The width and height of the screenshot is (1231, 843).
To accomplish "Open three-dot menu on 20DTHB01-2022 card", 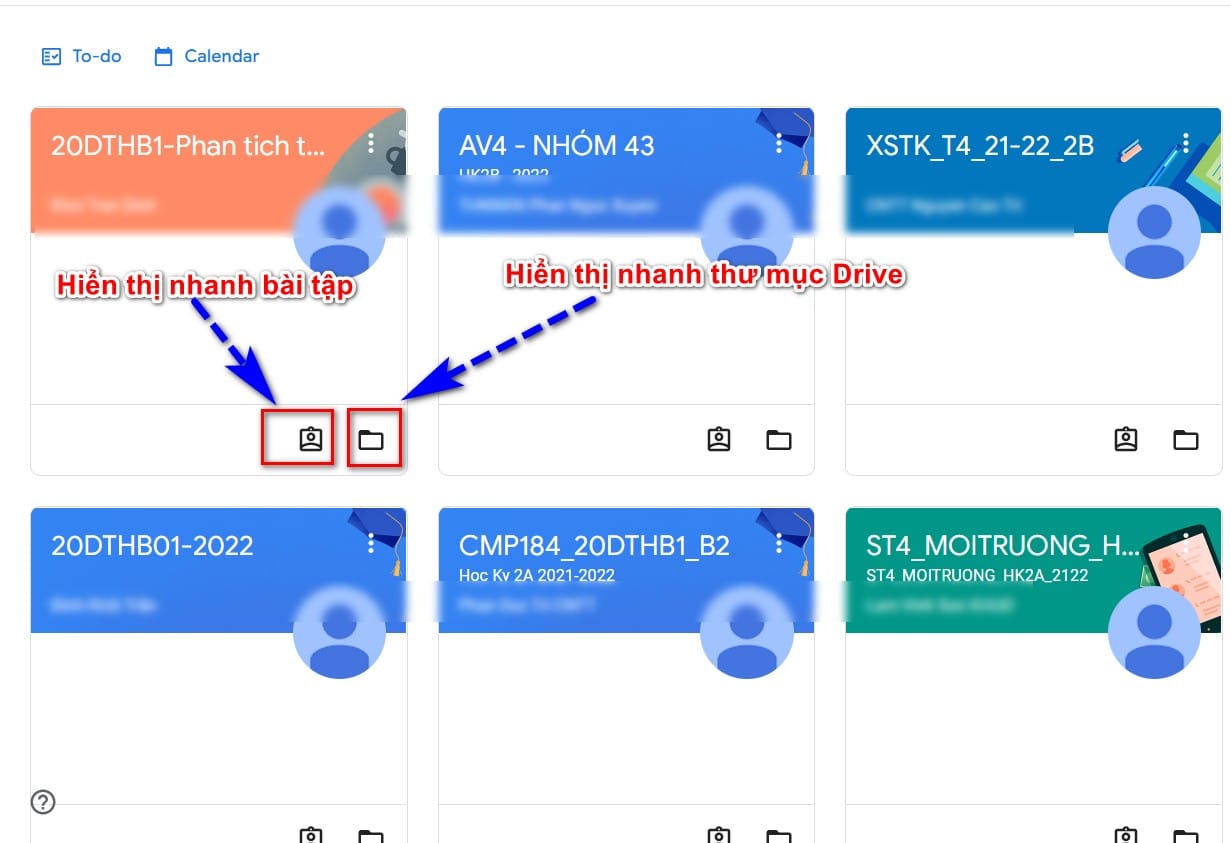I will (371, 543).
